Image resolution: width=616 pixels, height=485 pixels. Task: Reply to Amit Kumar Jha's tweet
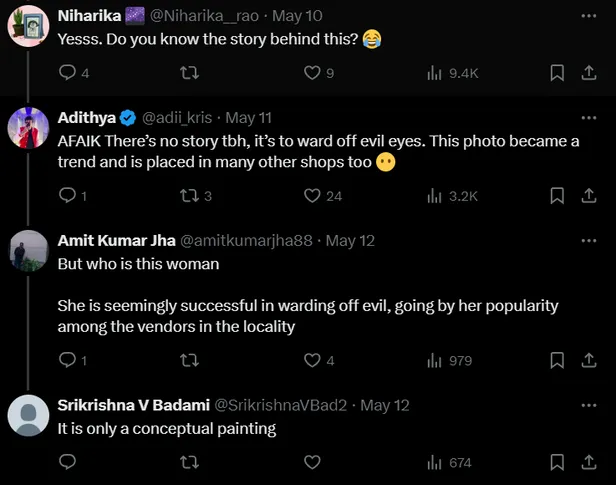coord(68,360)
